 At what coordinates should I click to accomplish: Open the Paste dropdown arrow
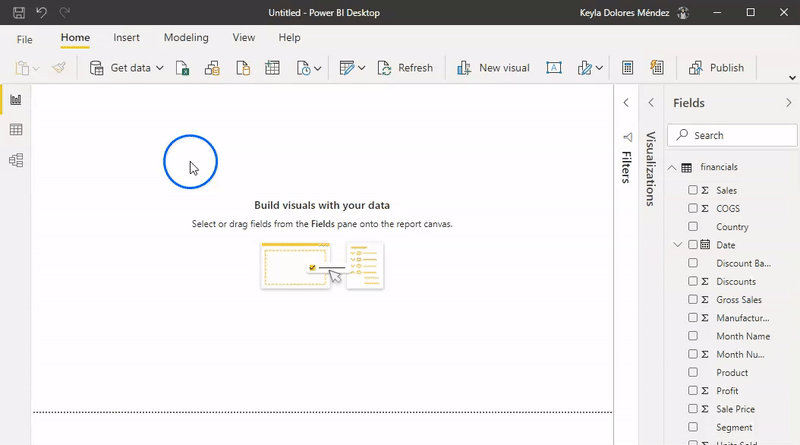[x=36, y=68]
